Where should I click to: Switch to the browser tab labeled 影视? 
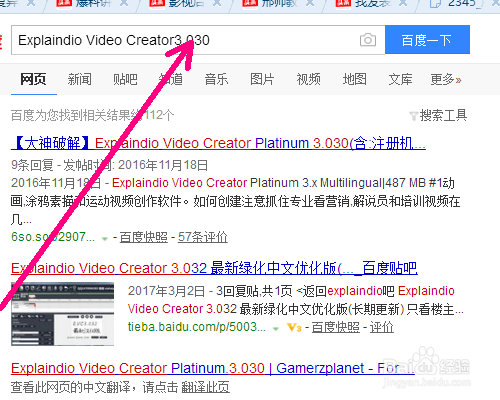click(185, 4)
